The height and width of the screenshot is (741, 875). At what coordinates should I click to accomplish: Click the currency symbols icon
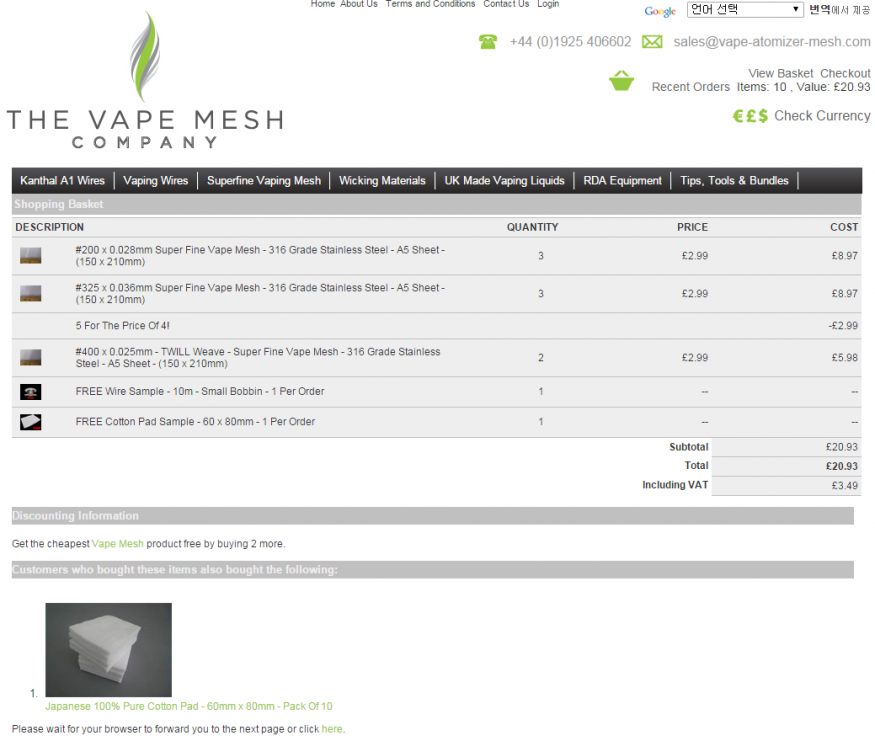click(750, 116)
